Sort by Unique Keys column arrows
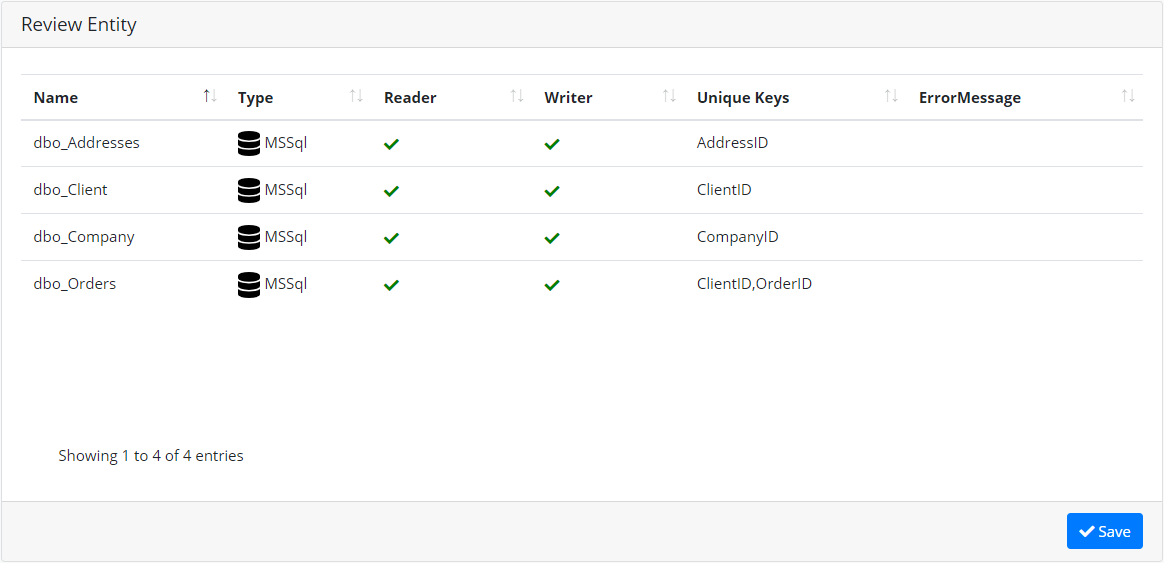The image size is (1164, 563). 892,96
